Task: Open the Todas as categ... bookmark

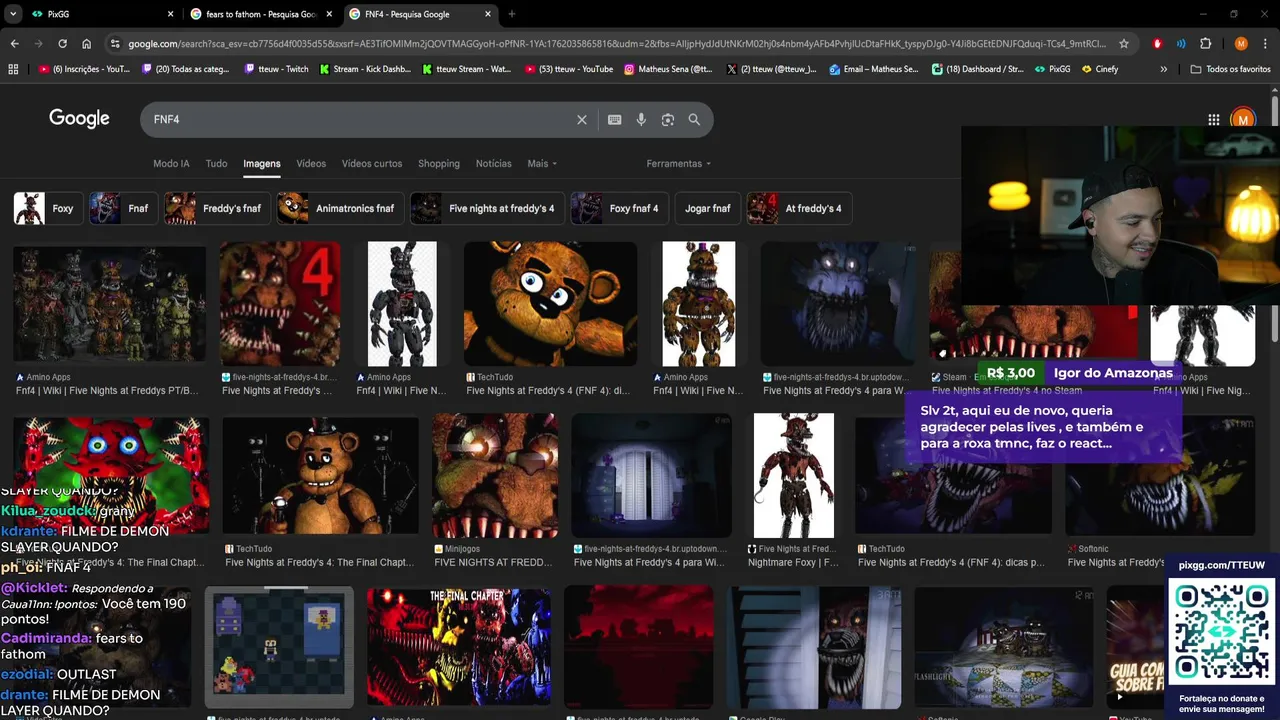Action: (x=186, y=69)
